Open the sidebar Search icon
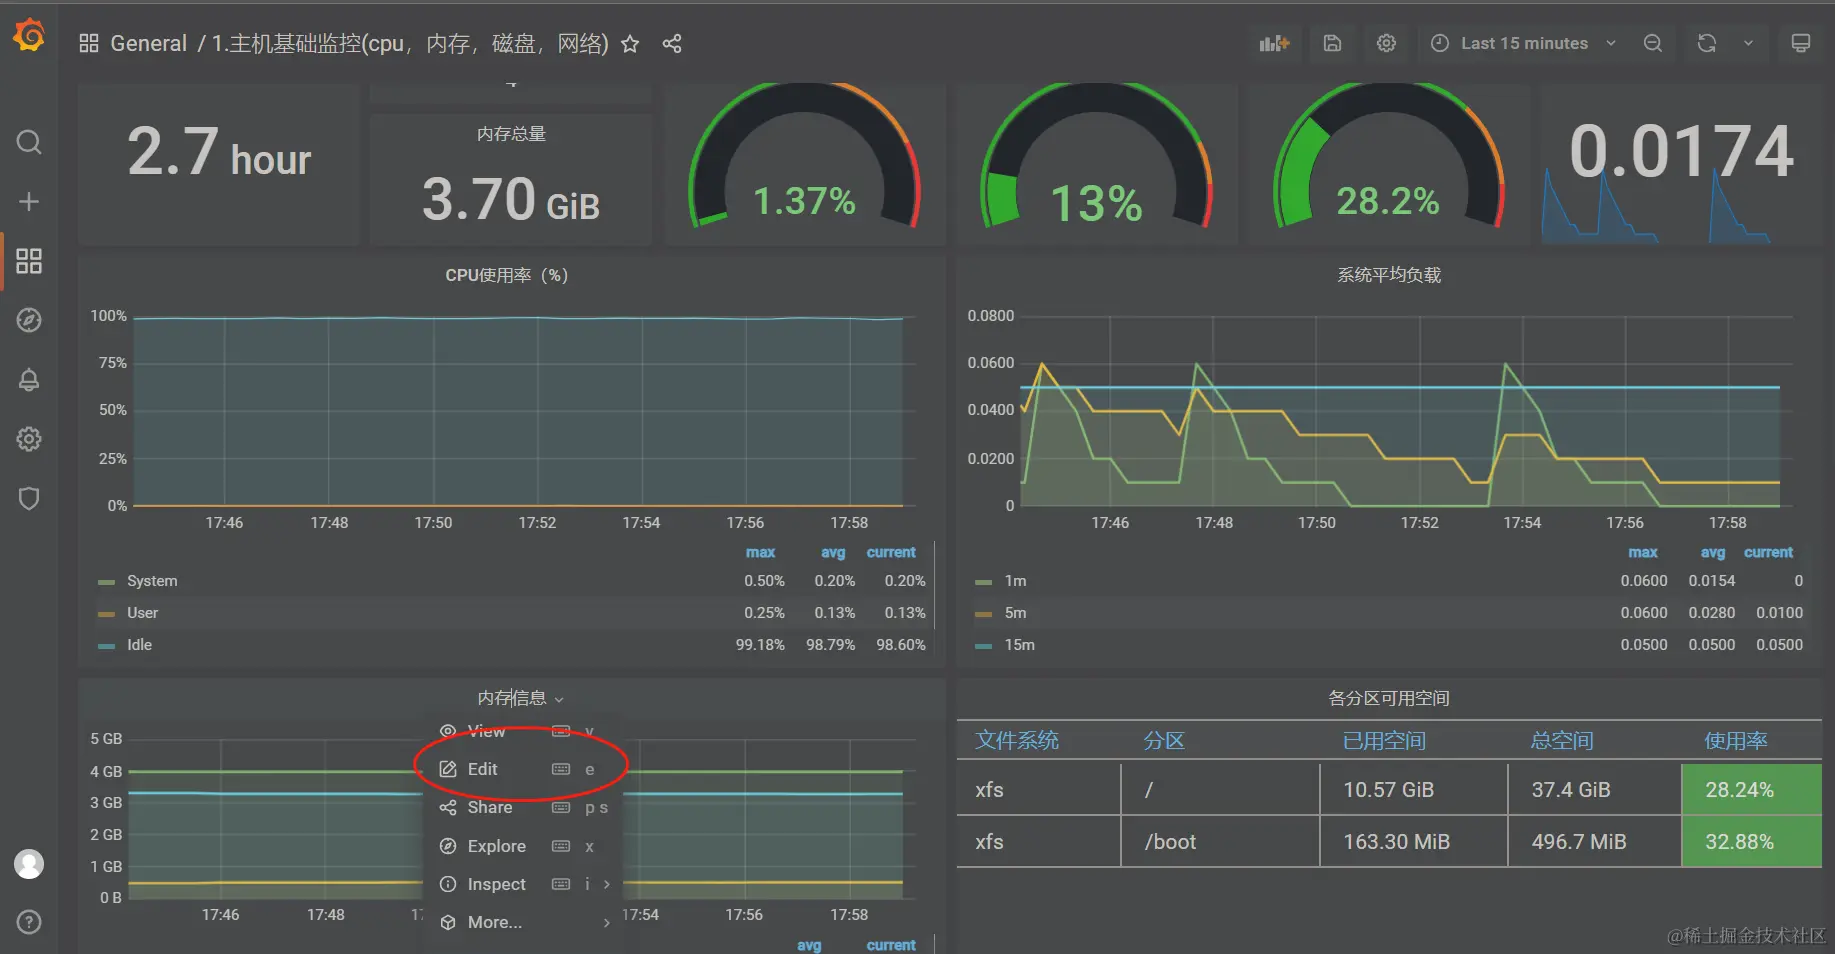The width and height of the screenshot is (1835, 954). [29, 142]
